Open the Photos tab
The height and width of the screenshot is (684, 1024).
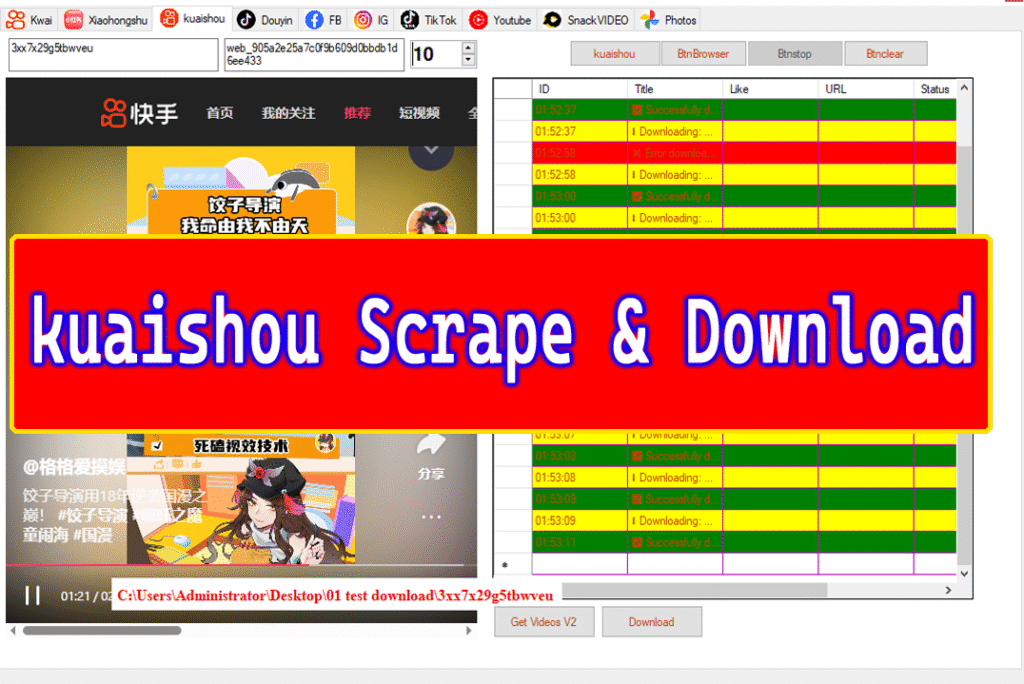tap(669, 20)
